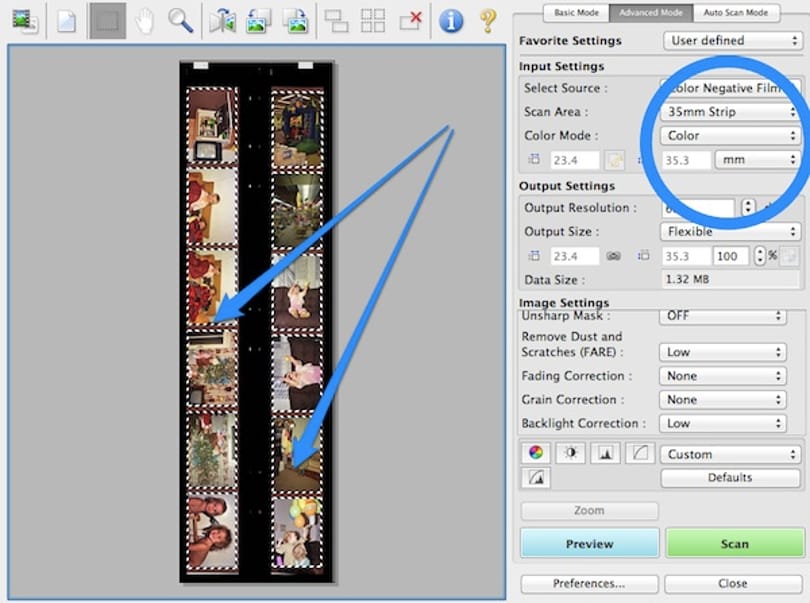
Task: Open the Fading Correction dropdown
Action: click(x=723, y=376)
